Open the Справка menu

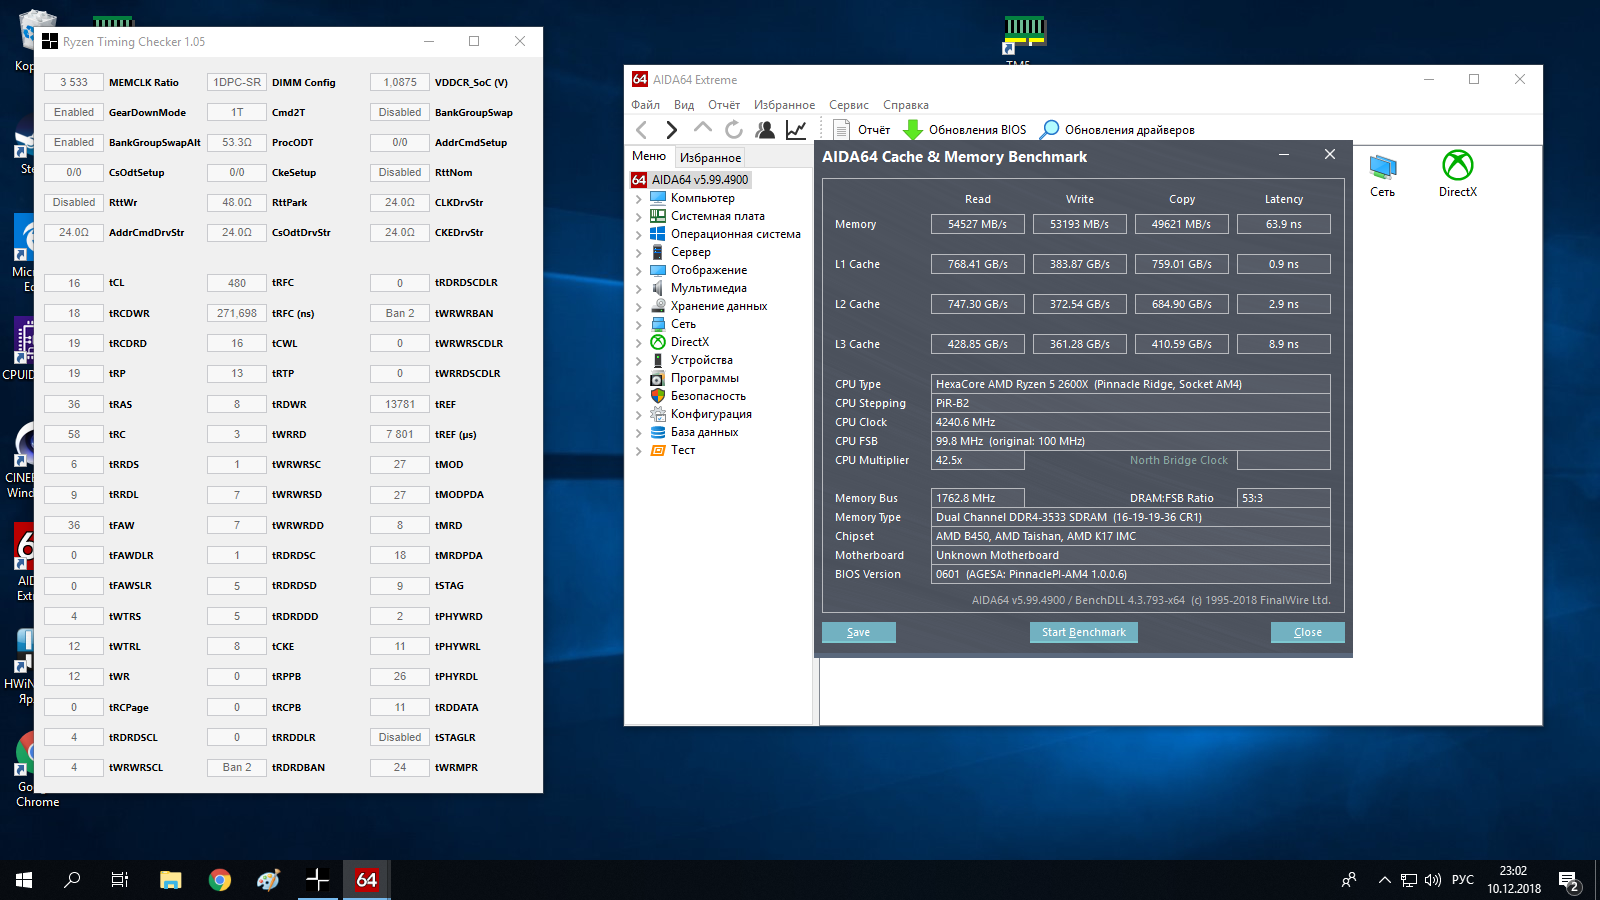tap(906, 105)
